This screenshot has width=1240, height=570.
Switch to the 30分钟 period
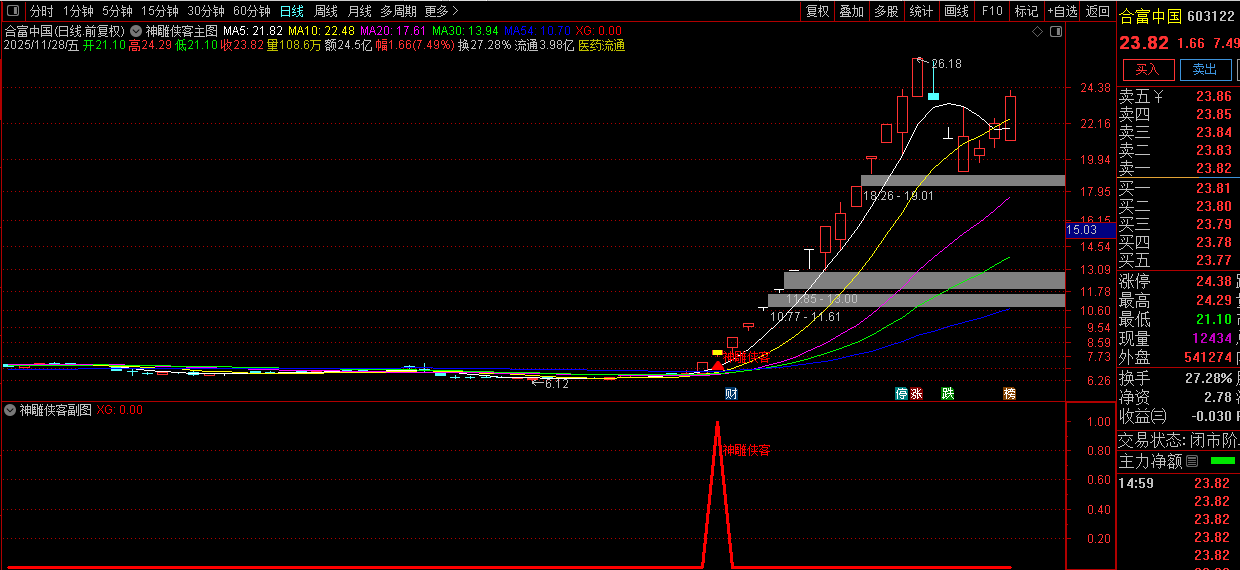point(206,11)
